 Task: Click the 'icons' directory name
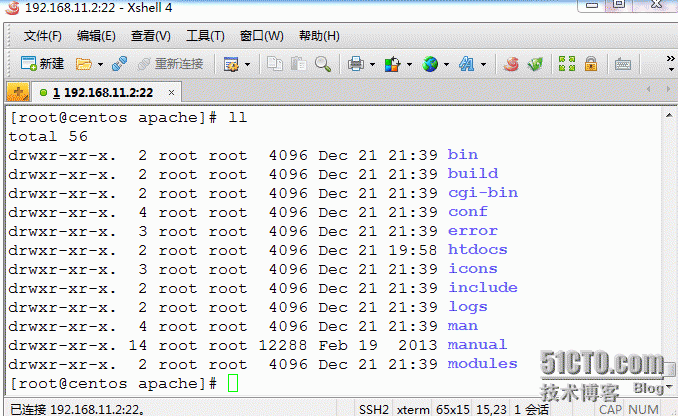pos(473,269)
